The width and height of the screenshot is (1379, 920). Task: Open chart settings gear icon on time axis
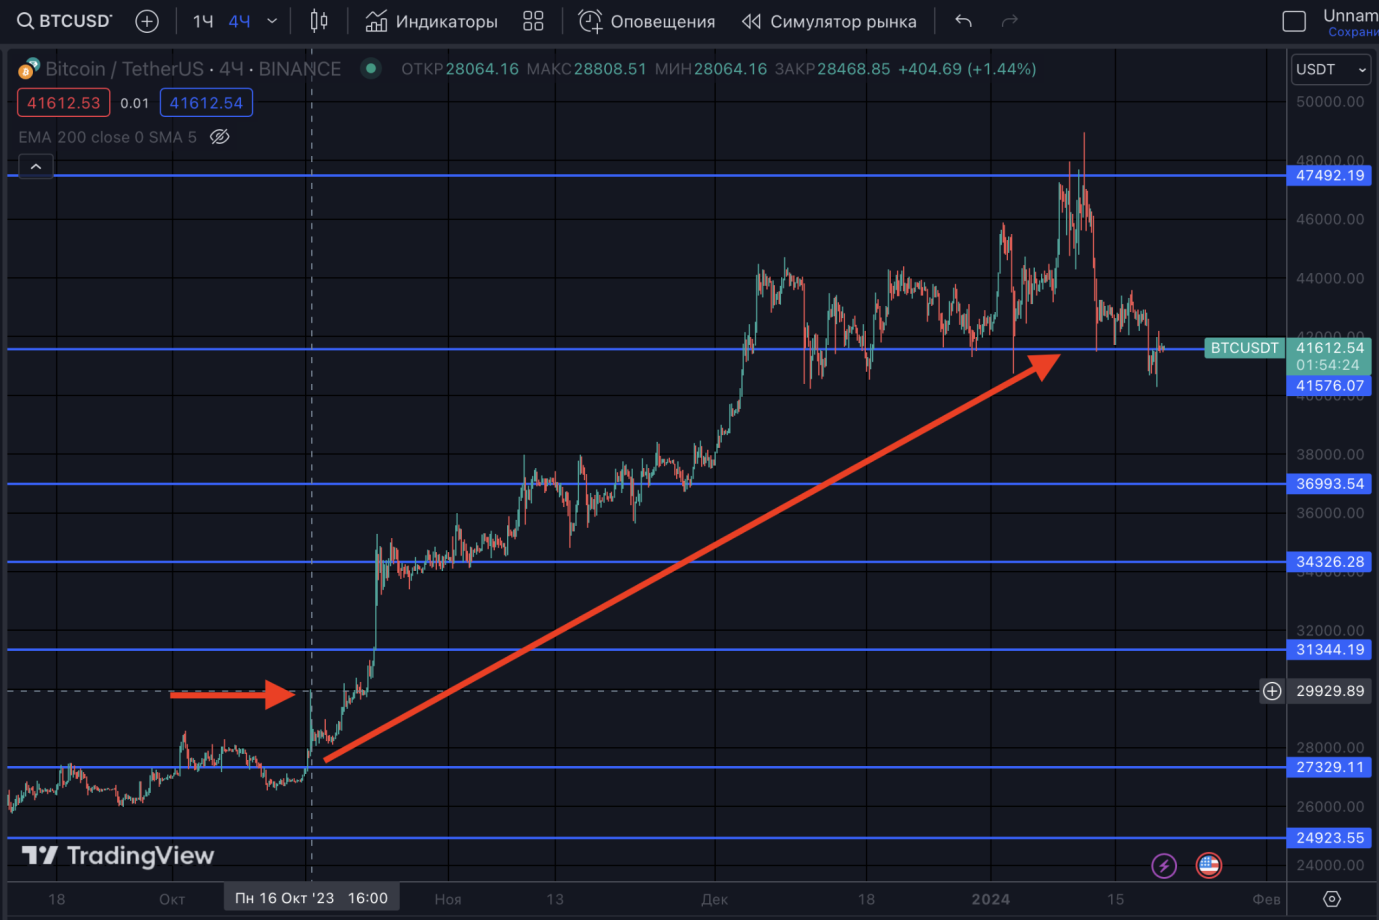click(x=1332, y=899)
